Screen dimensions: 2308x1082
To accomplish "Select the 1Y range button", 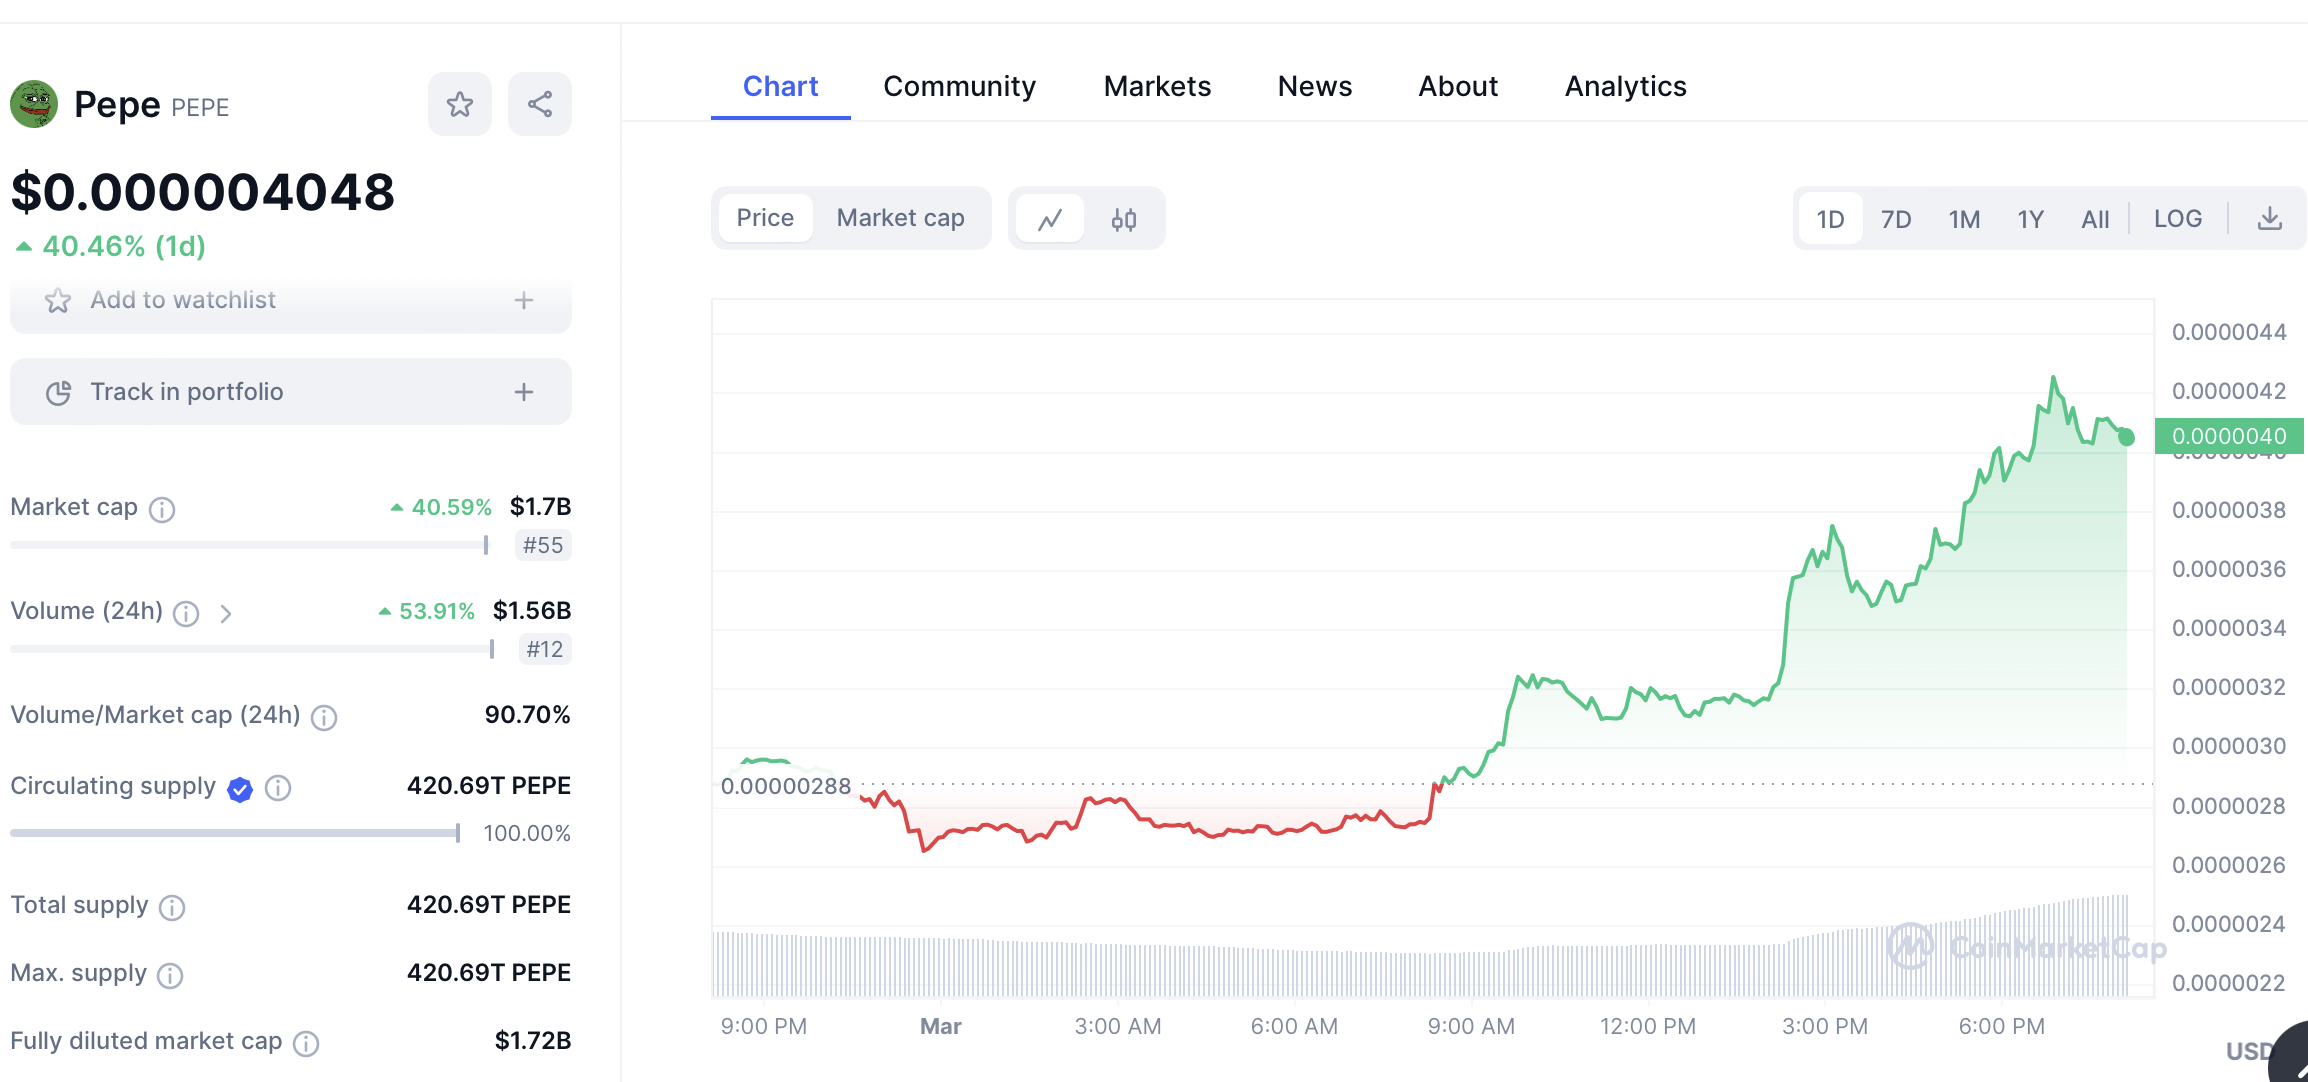I will coord(2030,219).
